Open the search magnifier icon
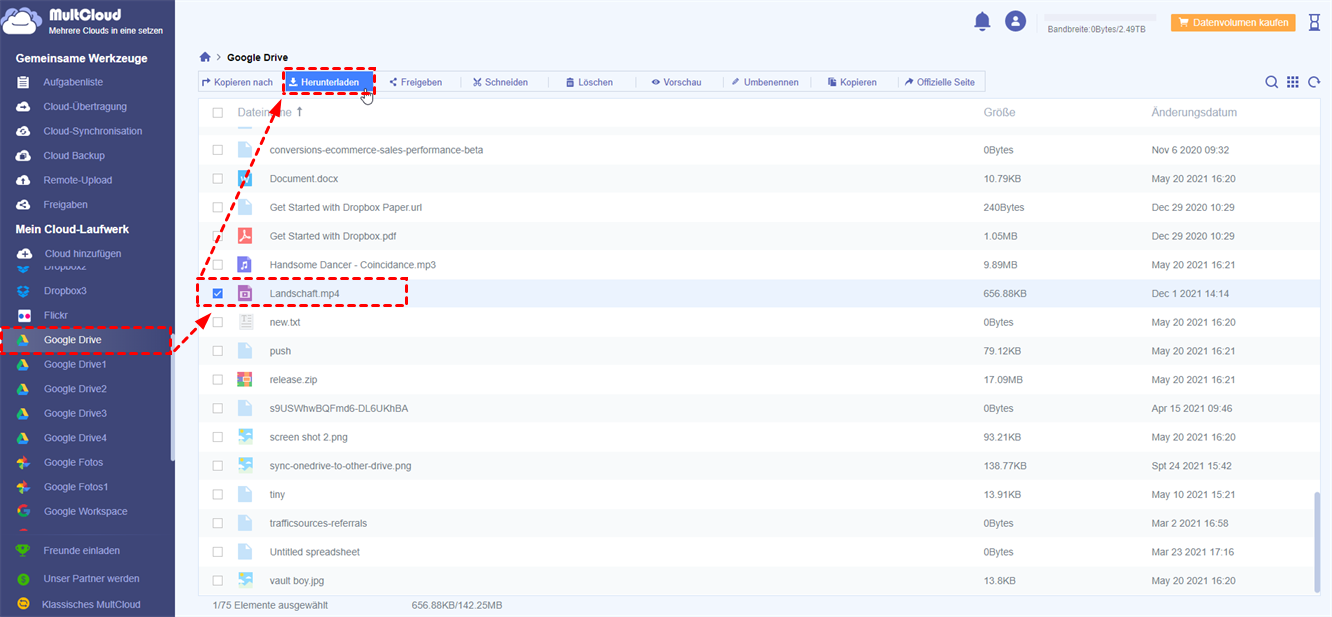 pyautogui.click(x=1271, y=82)
